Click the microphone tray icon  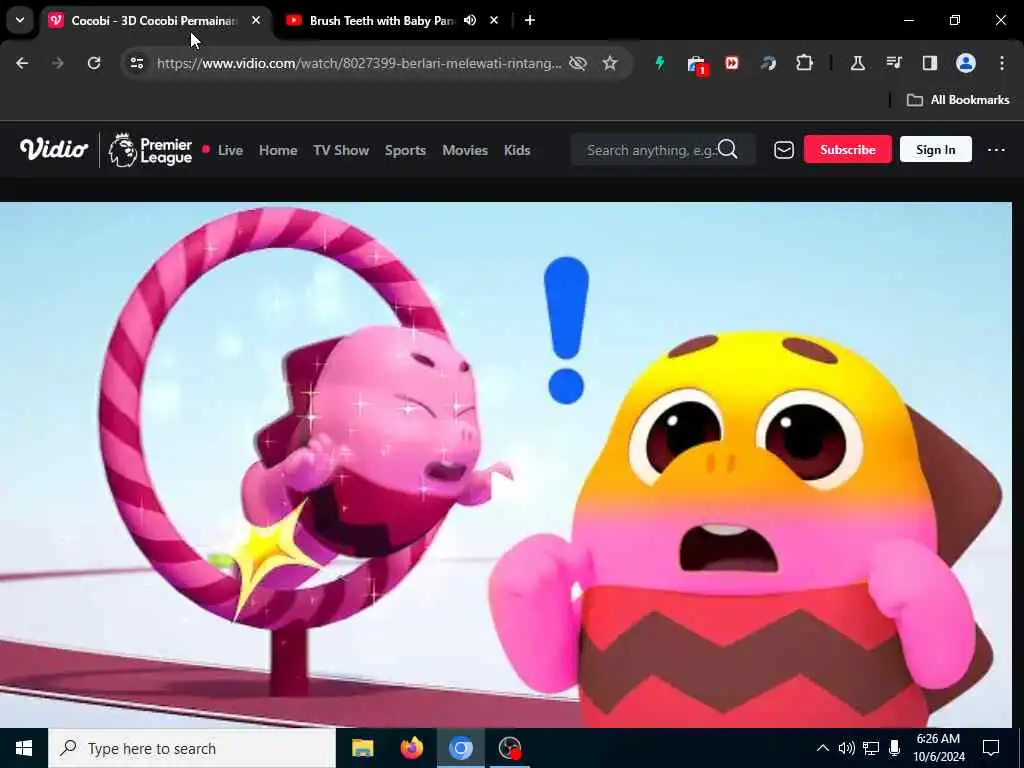(x=894, y=748)
